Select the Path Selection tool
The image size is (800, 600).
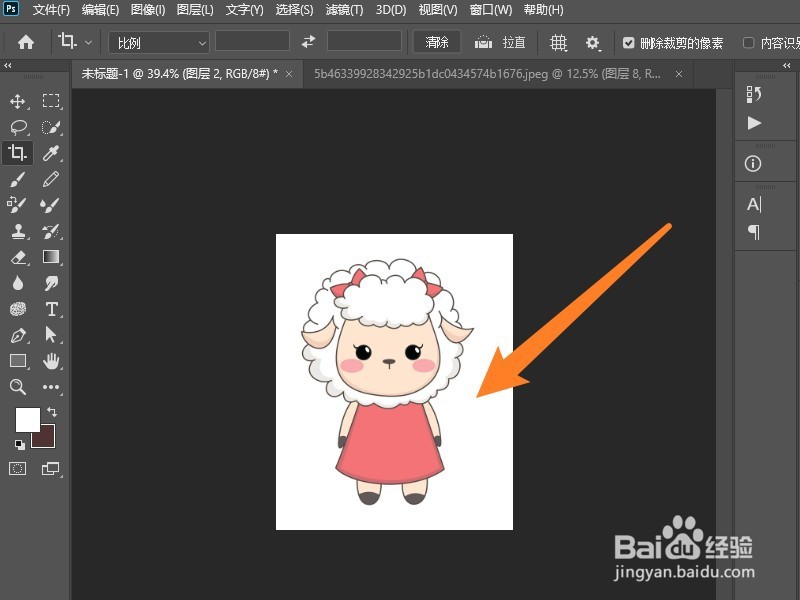(x=51, y=335)
